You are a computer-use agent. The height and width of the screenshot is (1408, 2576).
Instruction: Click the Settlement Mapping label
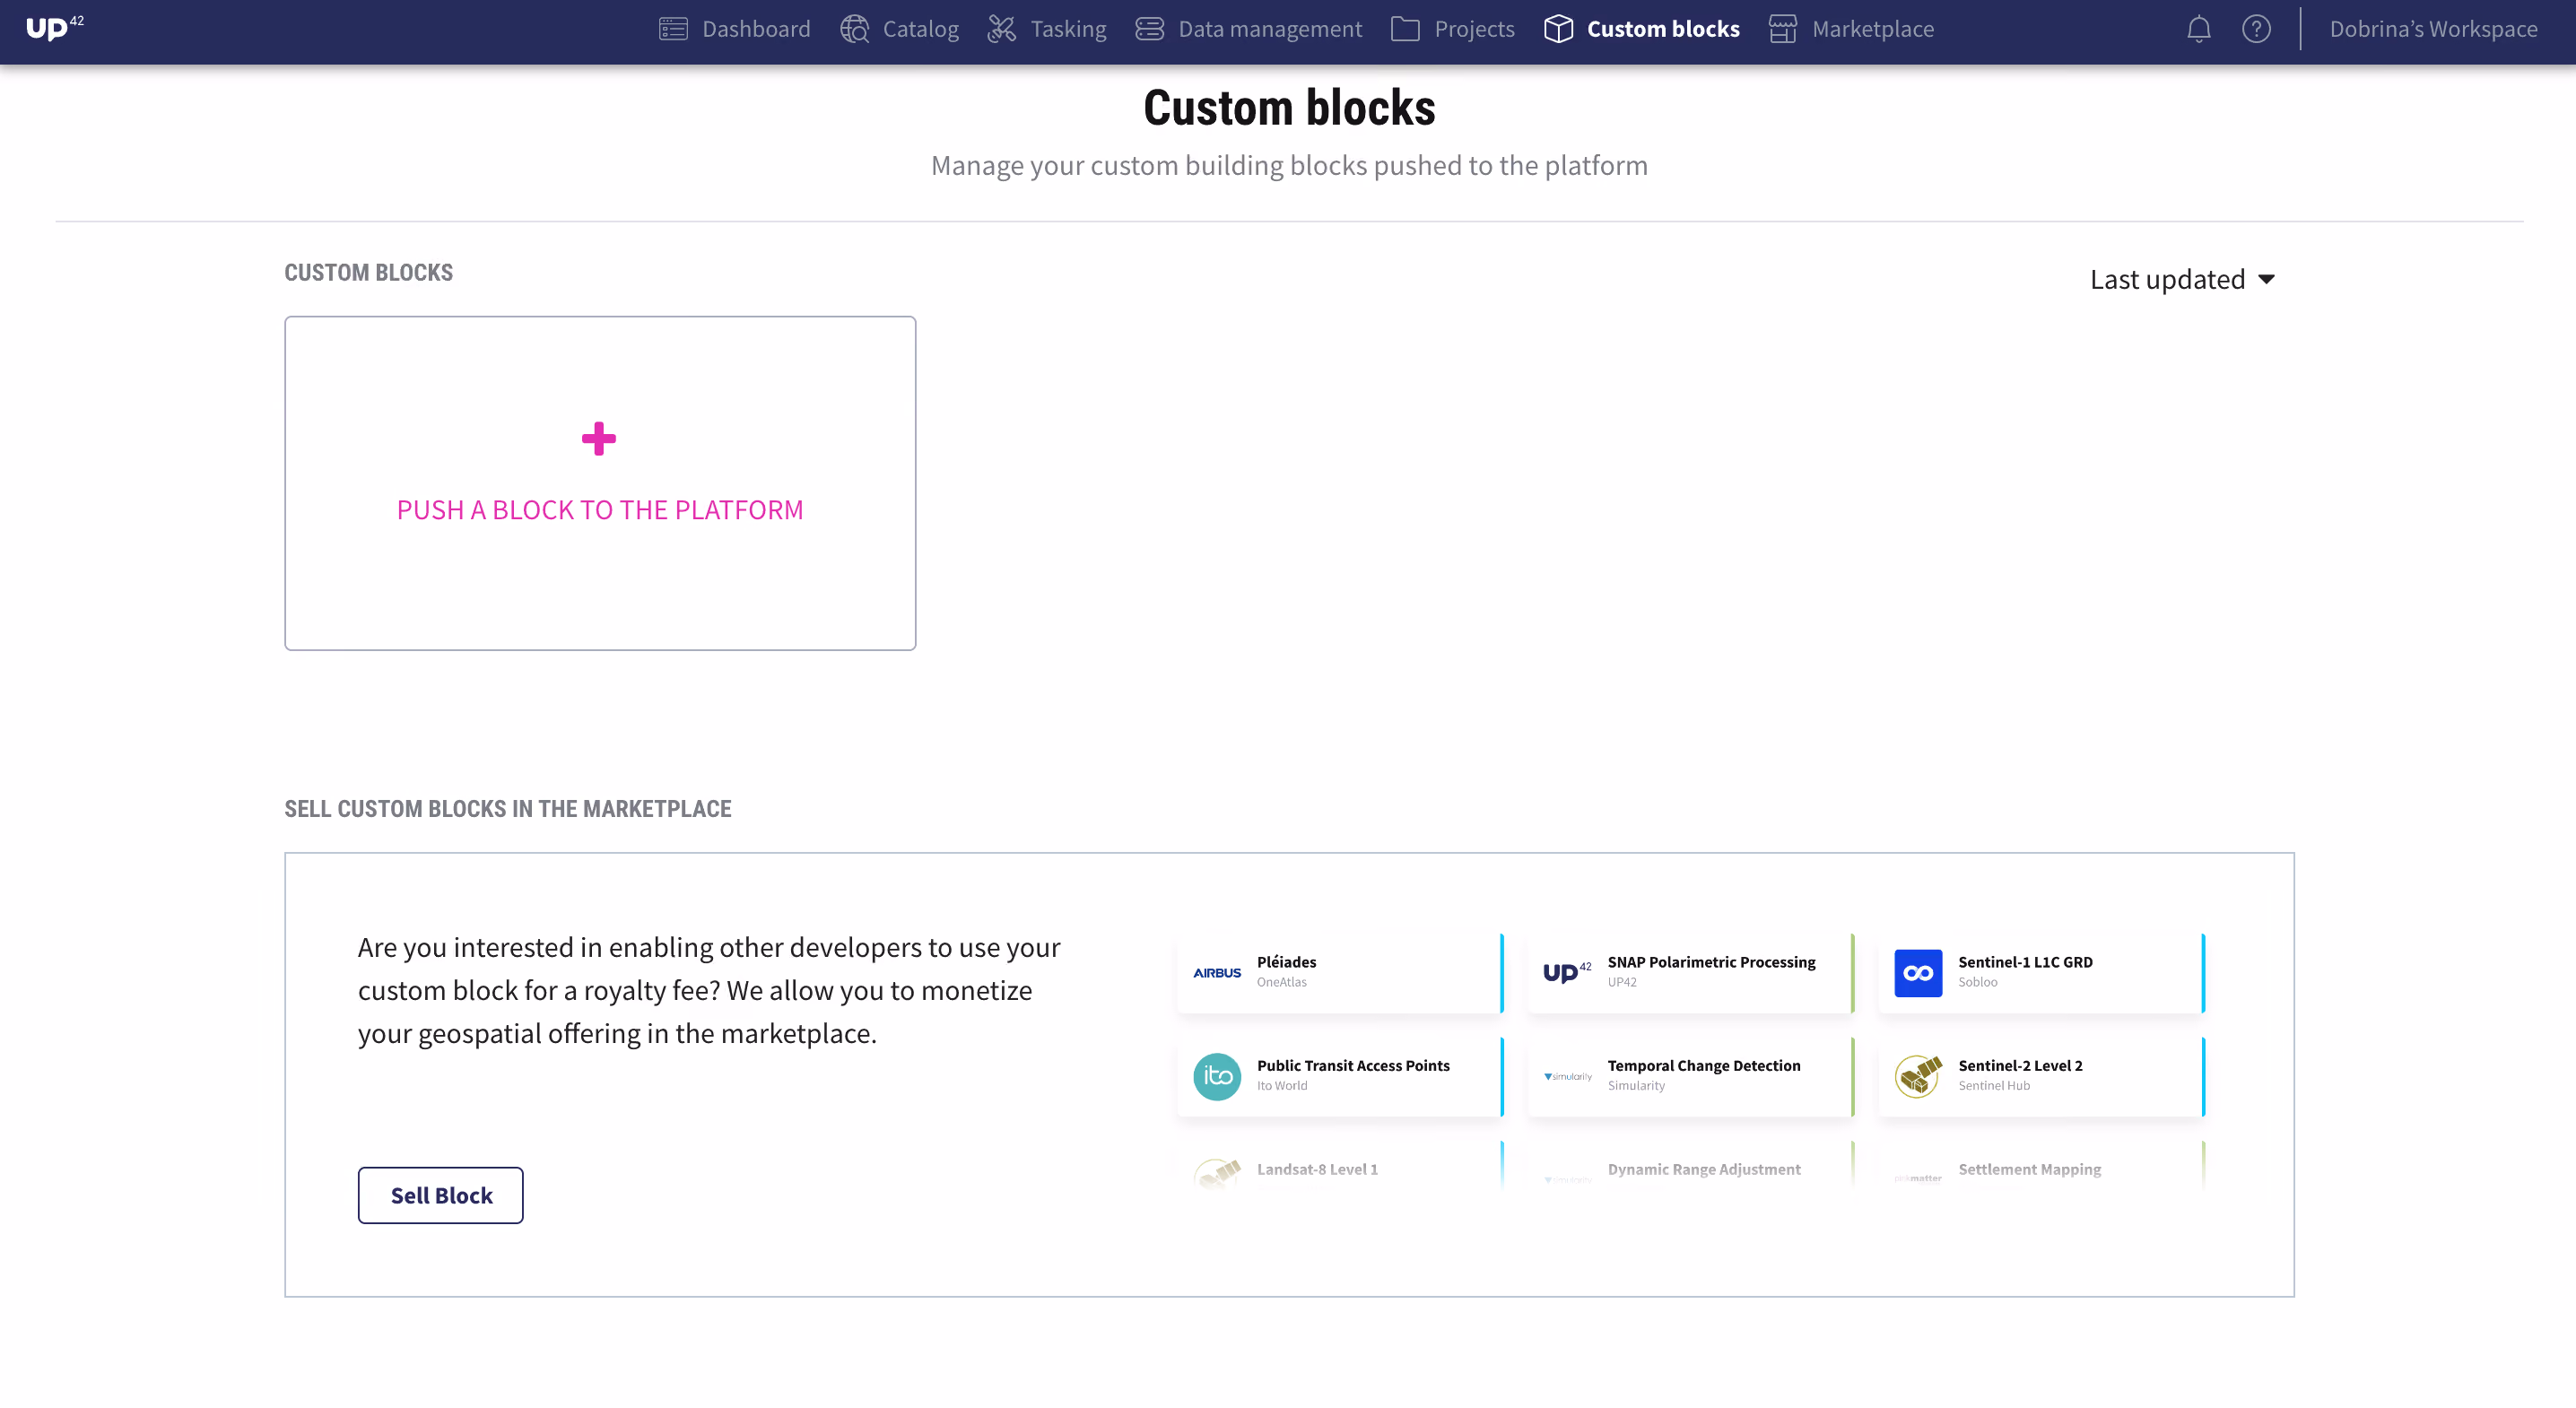[2029, 1169]
